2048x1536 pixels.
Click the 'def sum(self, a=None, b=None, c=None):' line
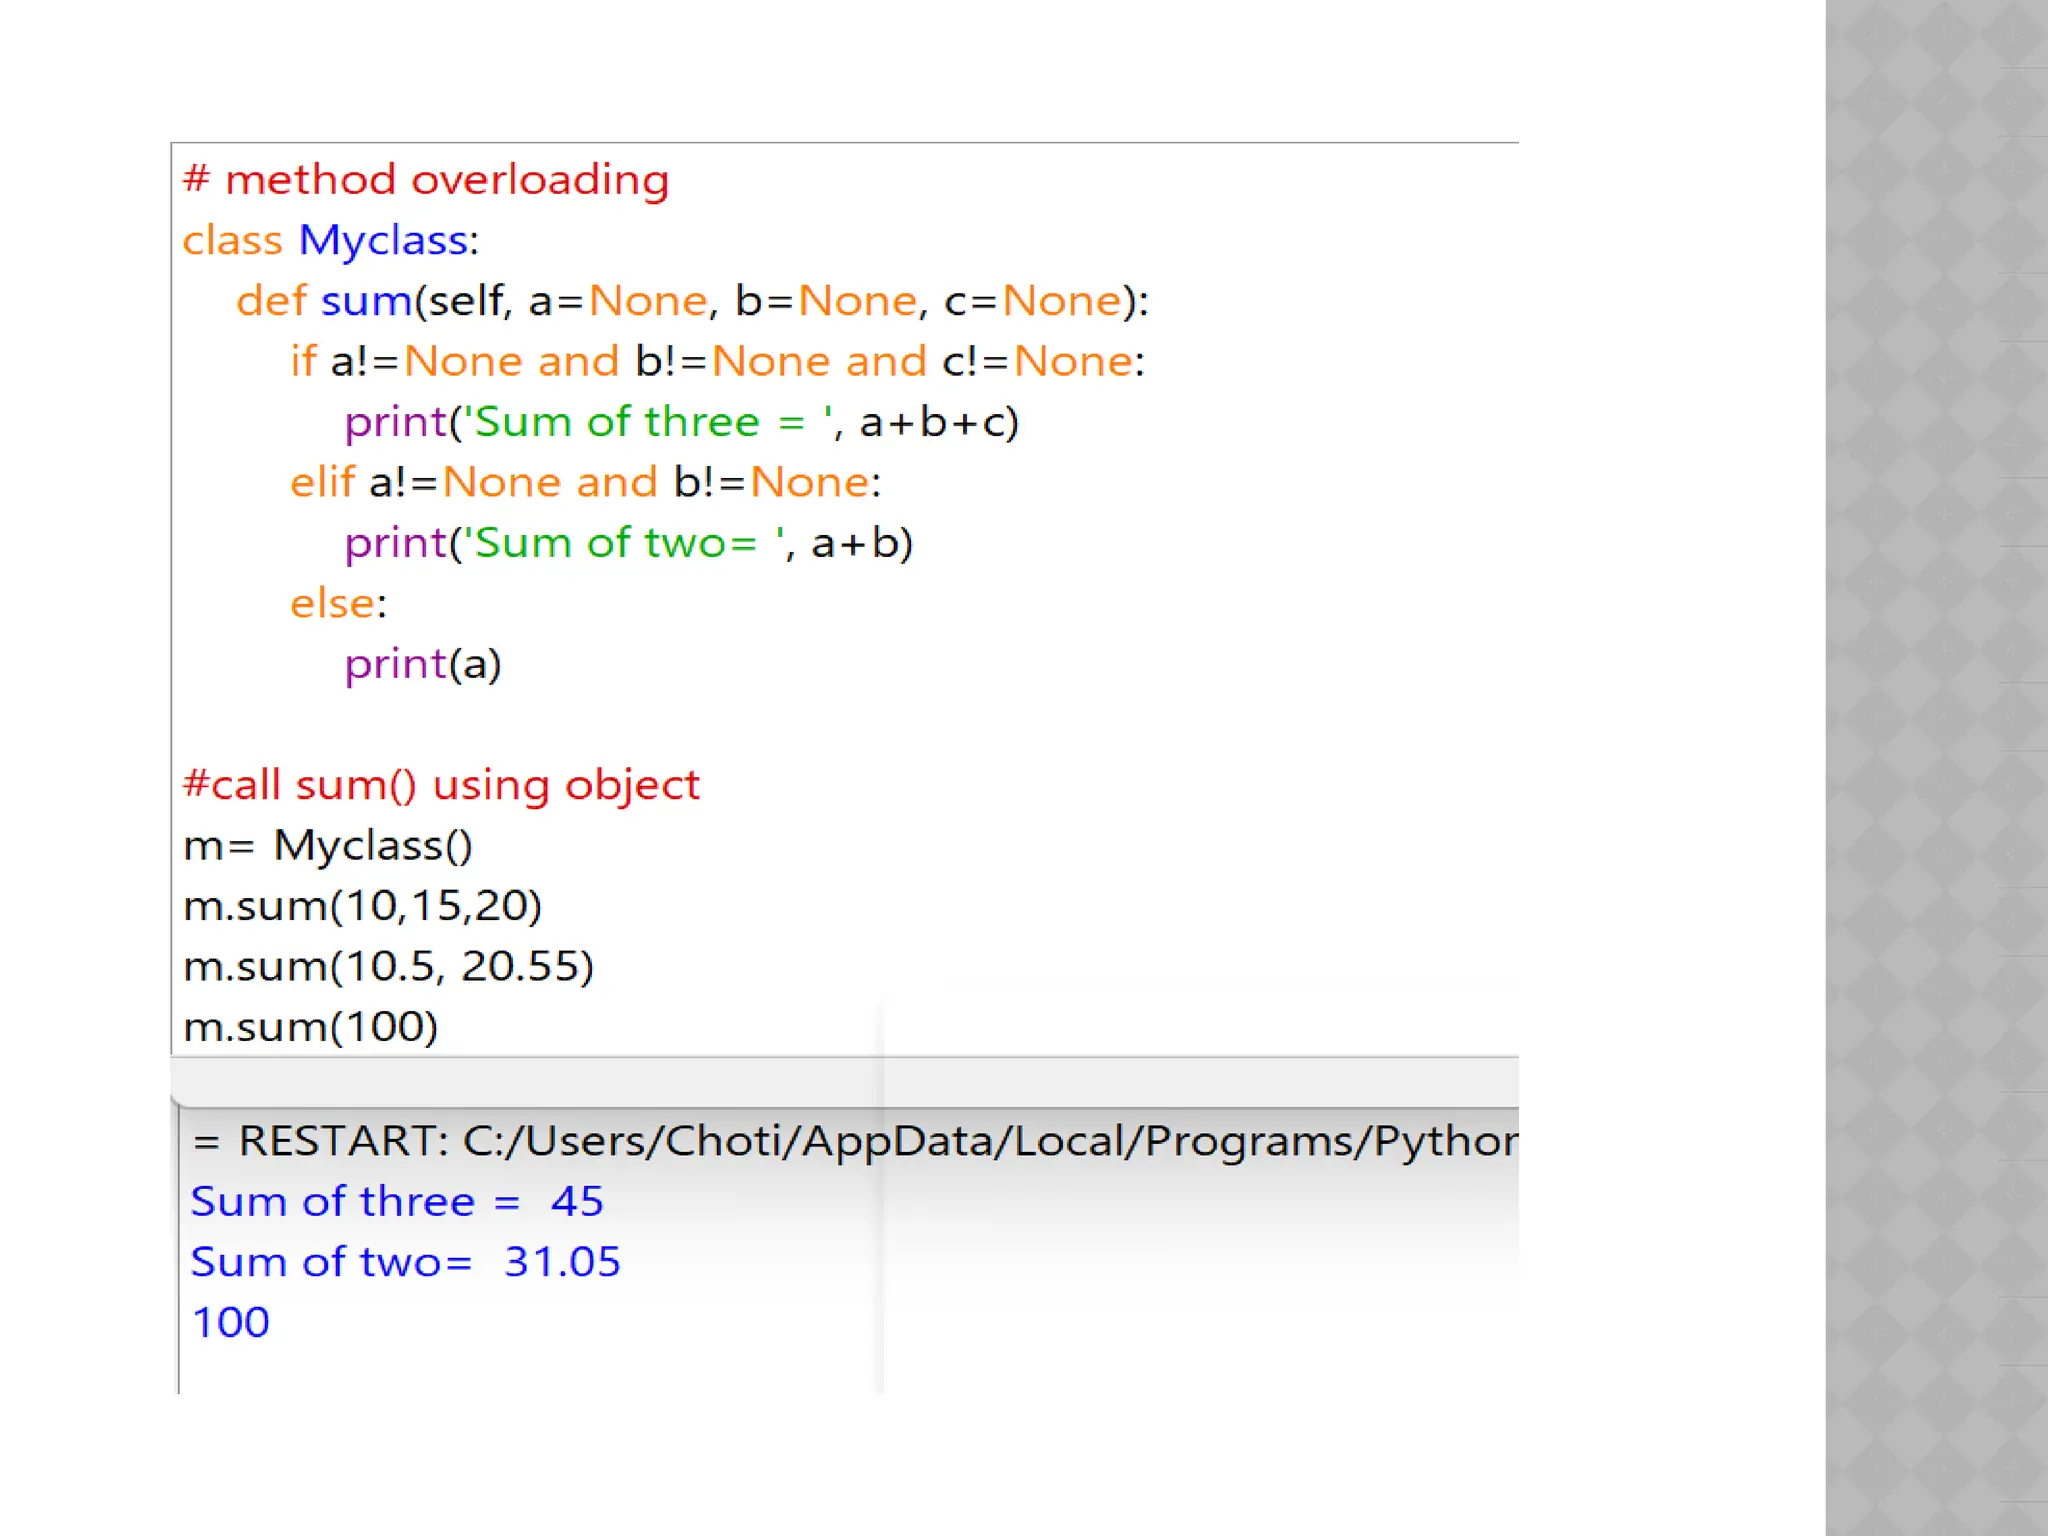click(x=693, y=301)
